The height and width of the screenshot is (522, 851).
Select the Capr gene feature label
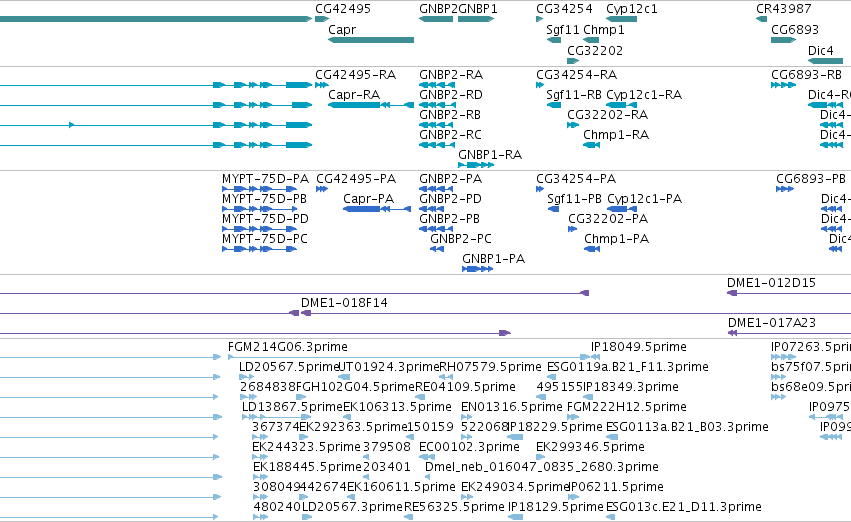[342, 30]
